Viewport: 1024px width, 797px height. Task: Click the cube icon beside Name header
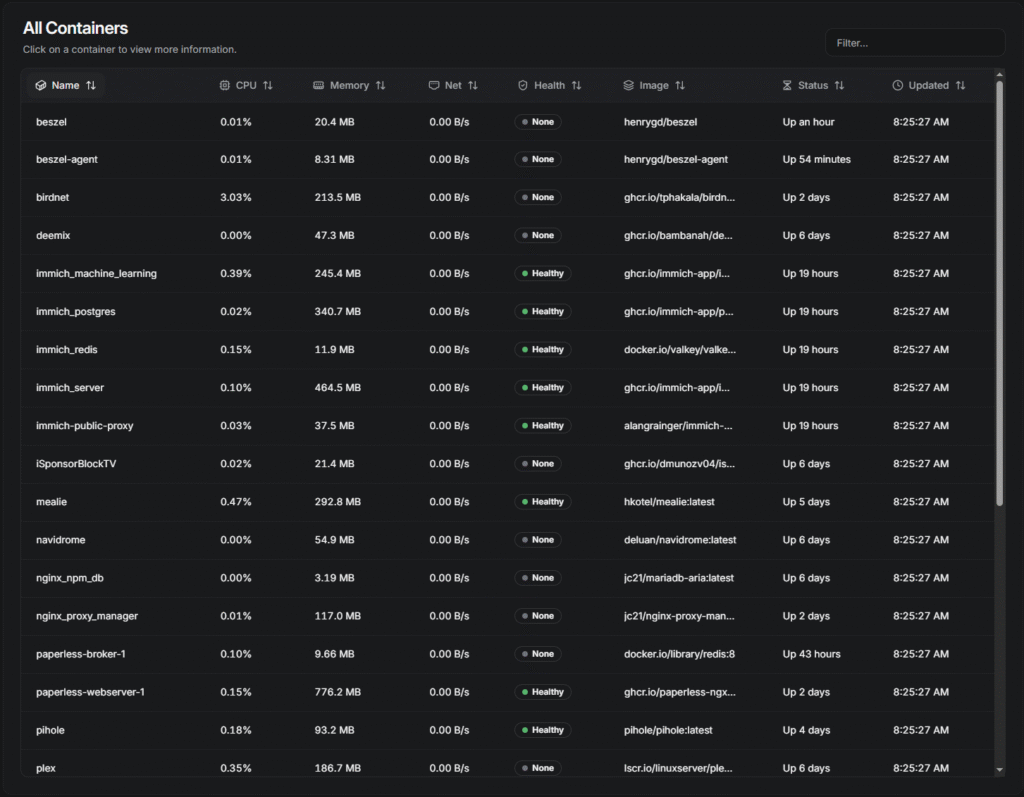tap(40, 86)
